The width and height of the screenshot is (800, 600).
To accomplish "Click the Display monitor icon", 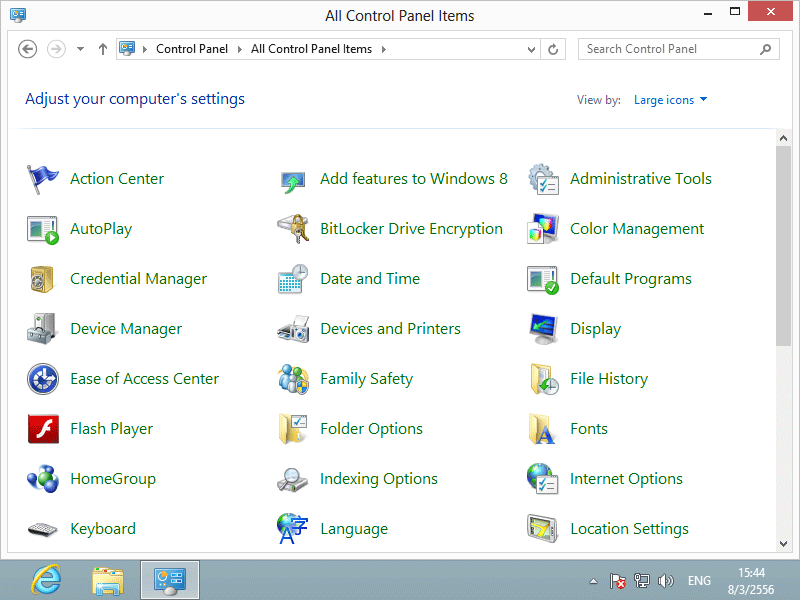I will tap(543, 329).
